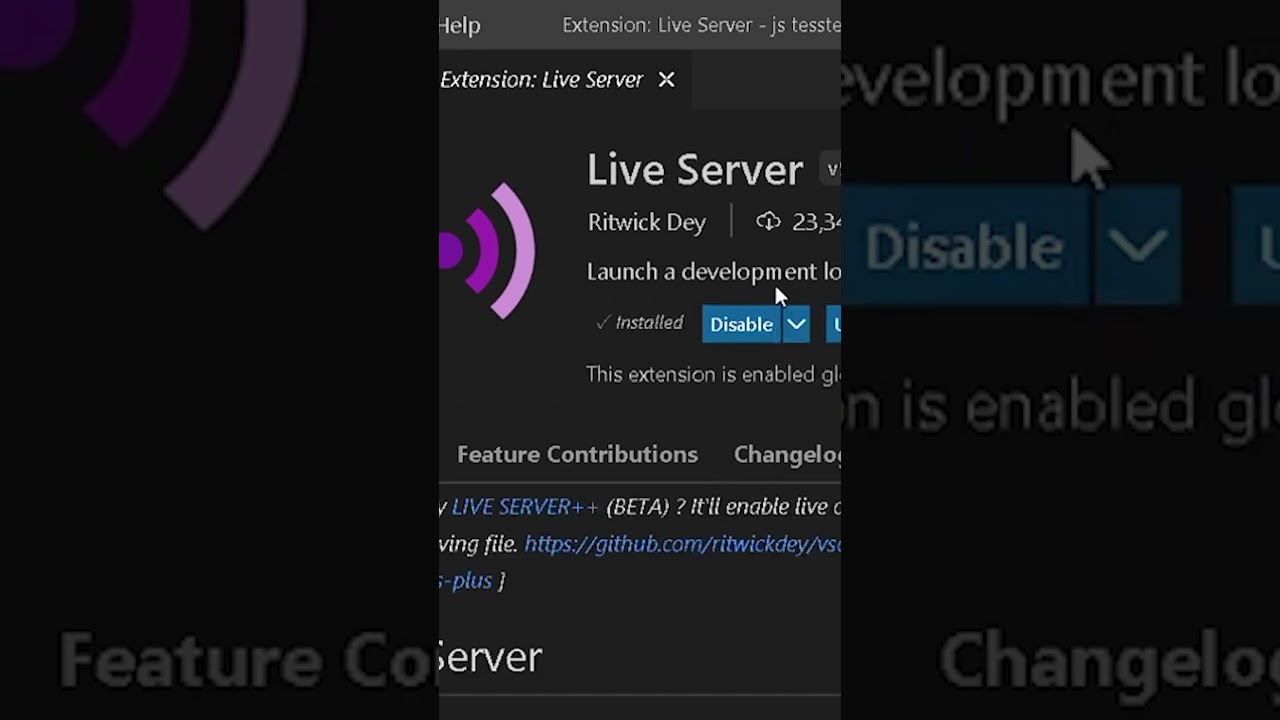The width and height of the screenshot is (1280, 720).
Task: Click the "This extension is enabled" text
Action: tap(713, 374)
